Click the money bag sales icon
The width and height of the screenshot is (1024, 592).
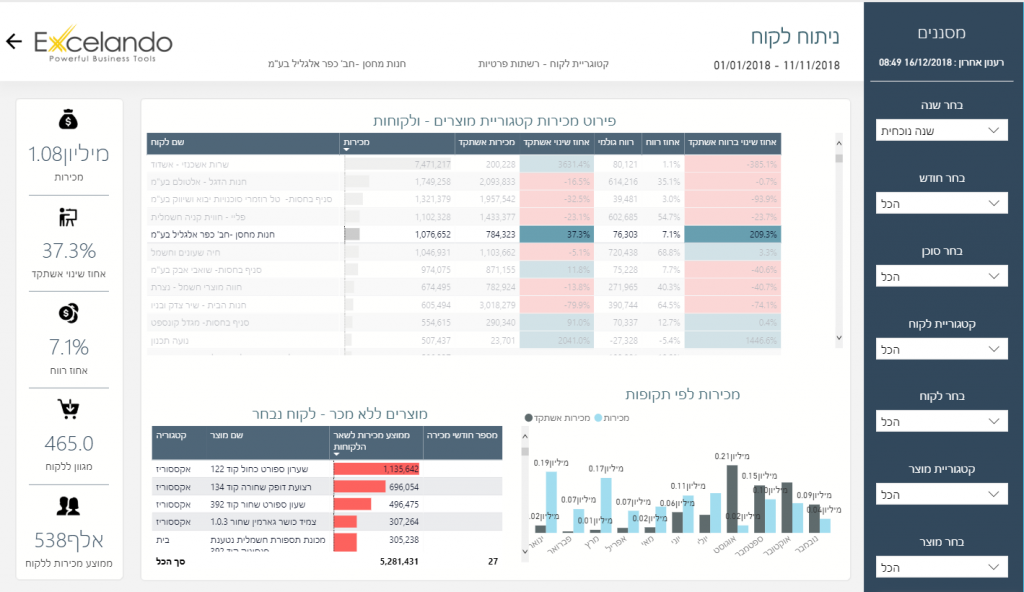68,121
